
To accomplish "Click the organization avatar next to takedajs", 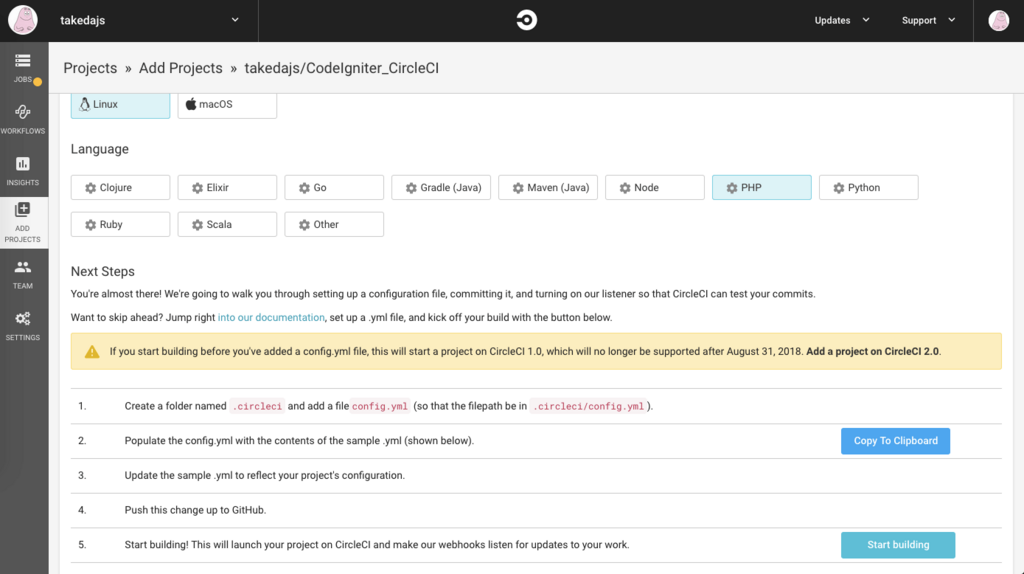I will point(23,20).
